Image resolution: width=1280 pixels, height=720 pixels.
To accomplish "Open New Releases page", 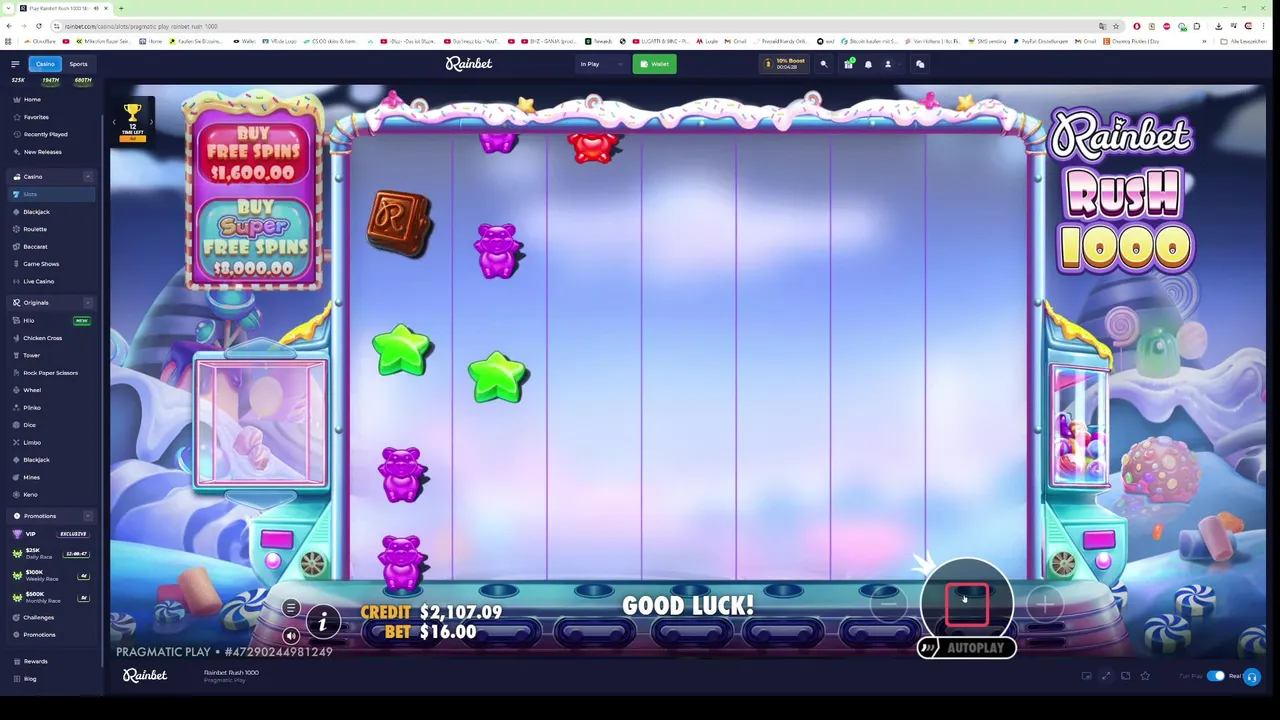I will (x=42, y=152).
